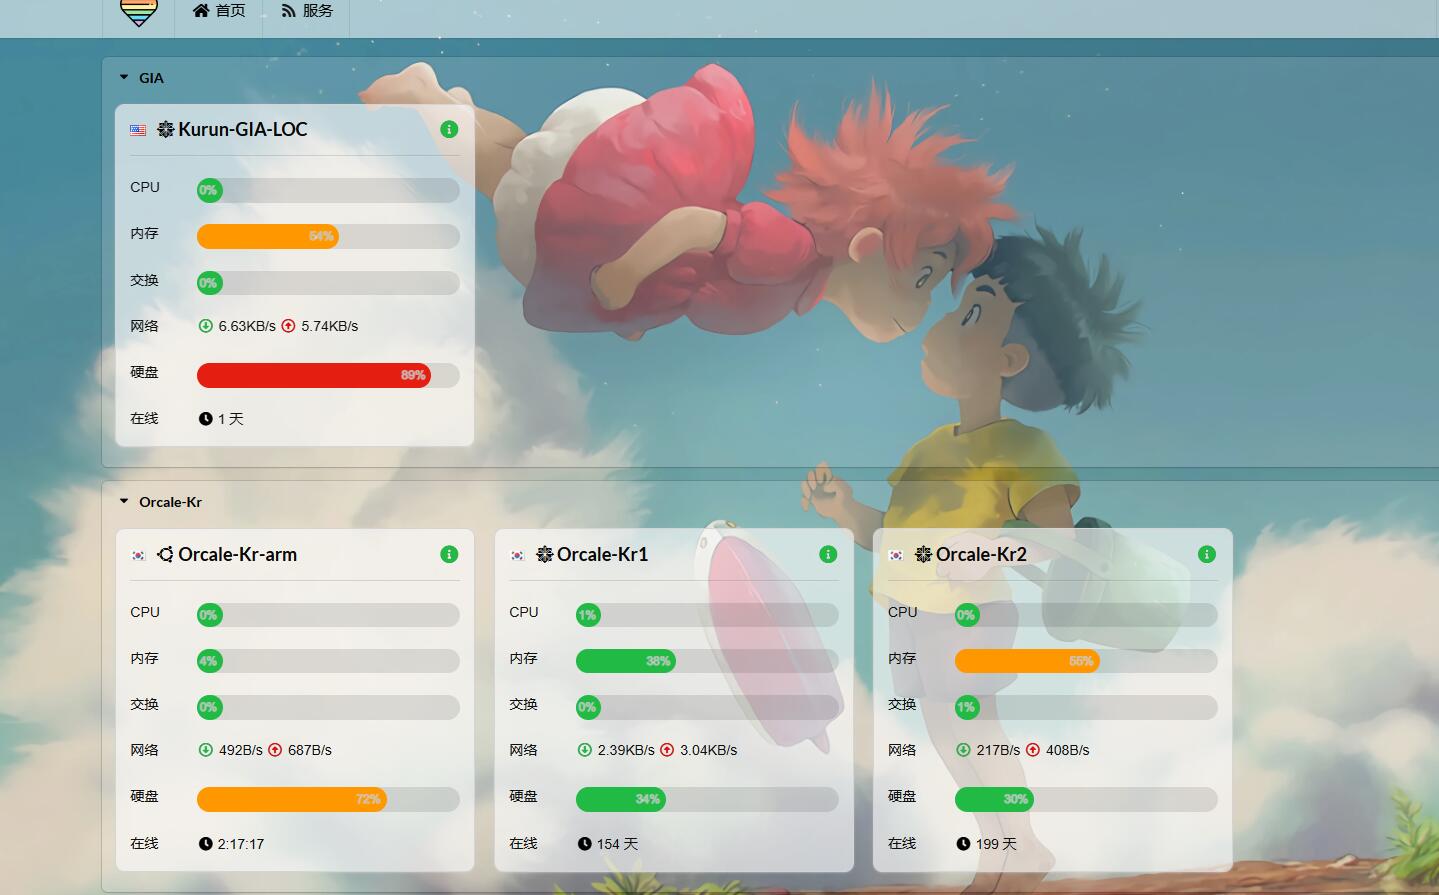Click upload arrow icon on Kurun-GIA-LOC network
Viewport: 1439px width, 895px height.
click(x=288, y=326)
